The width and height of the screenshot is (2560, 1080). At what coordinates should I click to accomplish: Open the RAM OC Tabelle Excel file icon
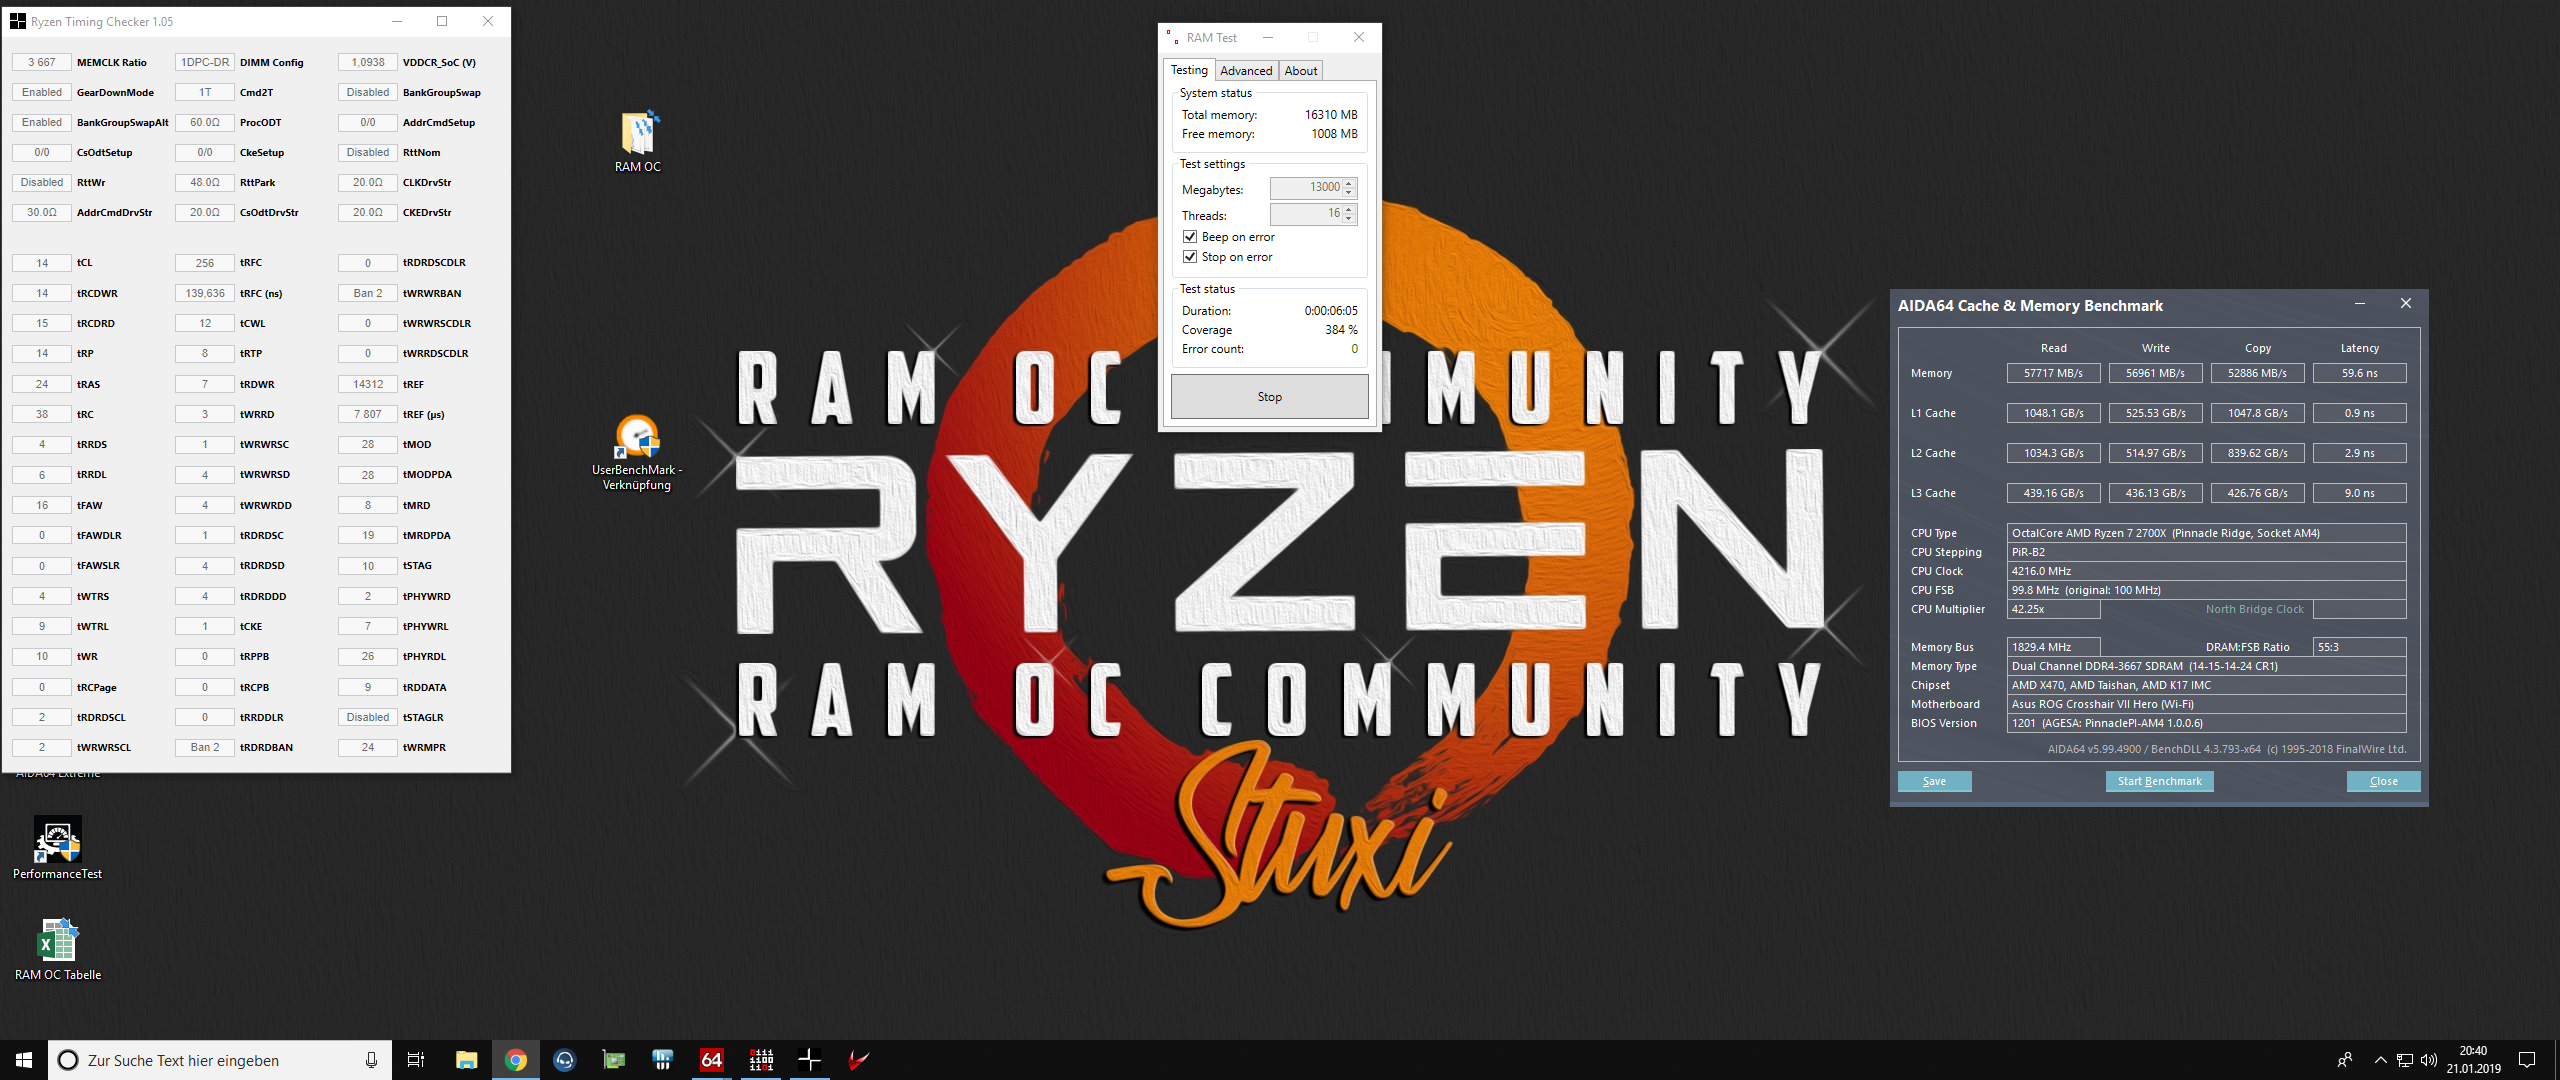(57, 942)
